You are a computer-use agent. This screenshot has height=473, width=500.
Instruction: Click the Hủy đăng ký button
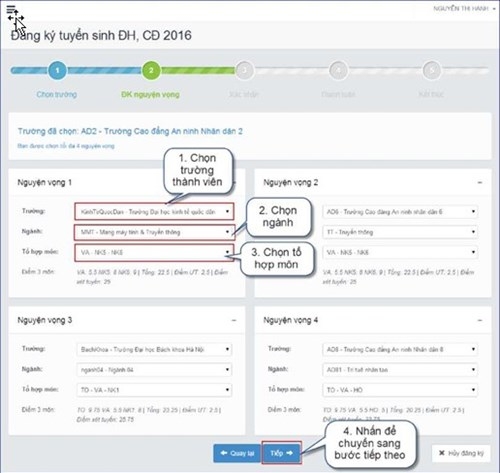tap(461, 453)
